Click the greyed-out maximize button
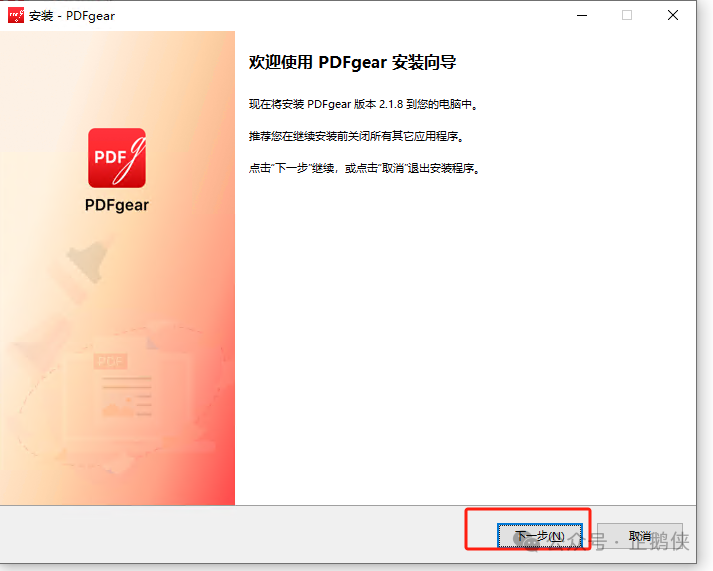 [627, 15]
